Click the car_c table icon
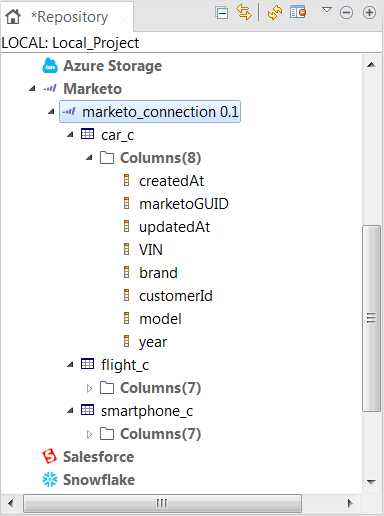The width and height of the screenshot is (384, 516). tap(88, 134)
